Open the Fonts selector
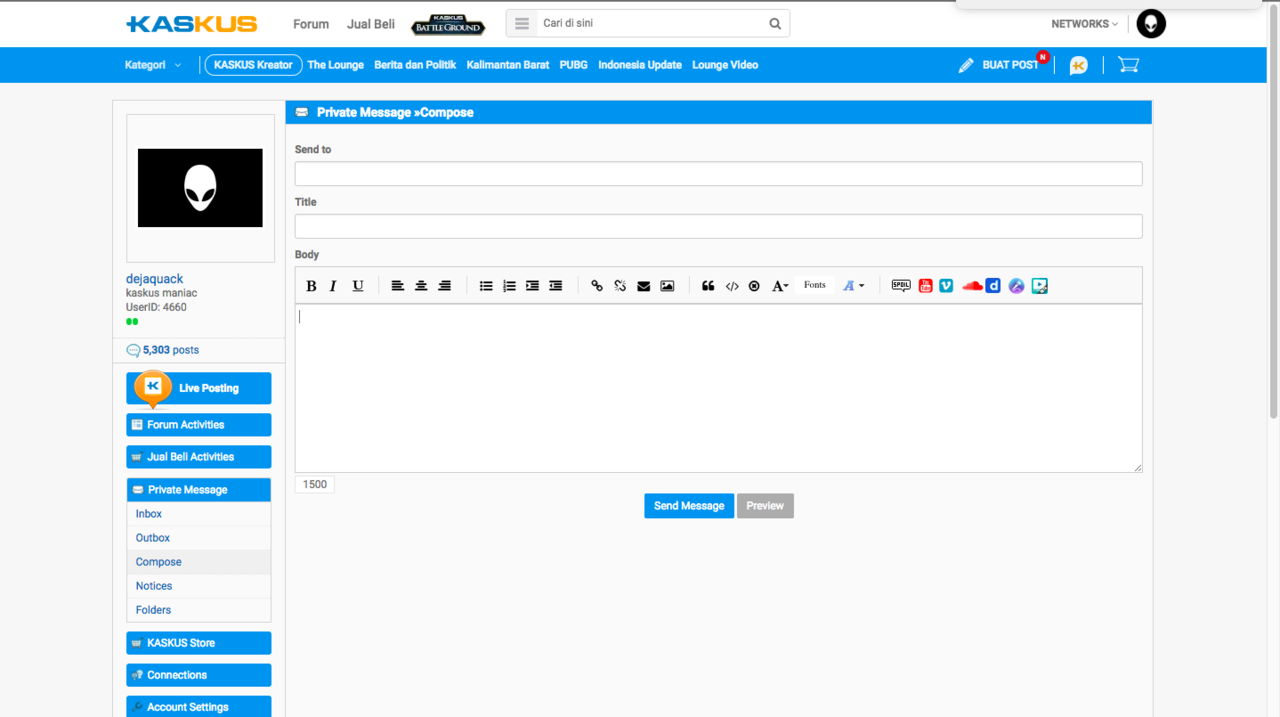 click(x=815, y=285)
